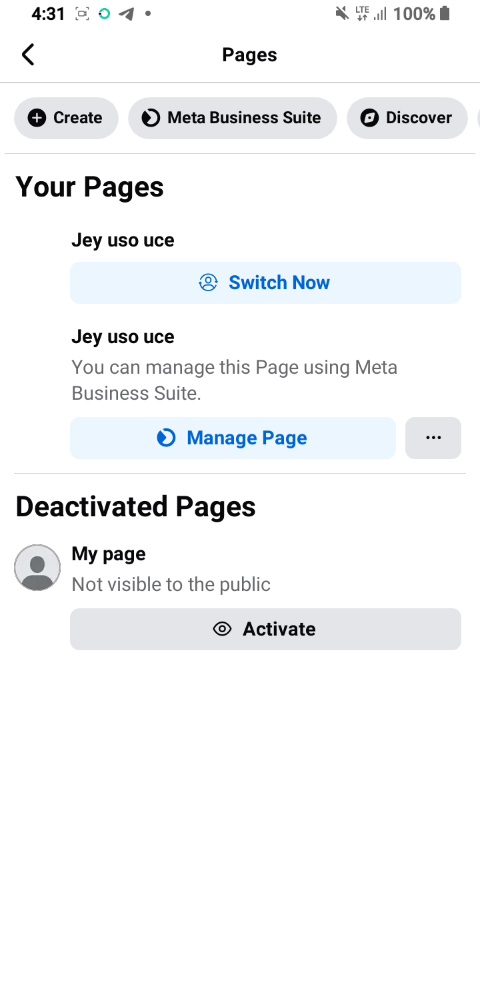Open Manage Page for Jey uso uce

pos(233,438)
